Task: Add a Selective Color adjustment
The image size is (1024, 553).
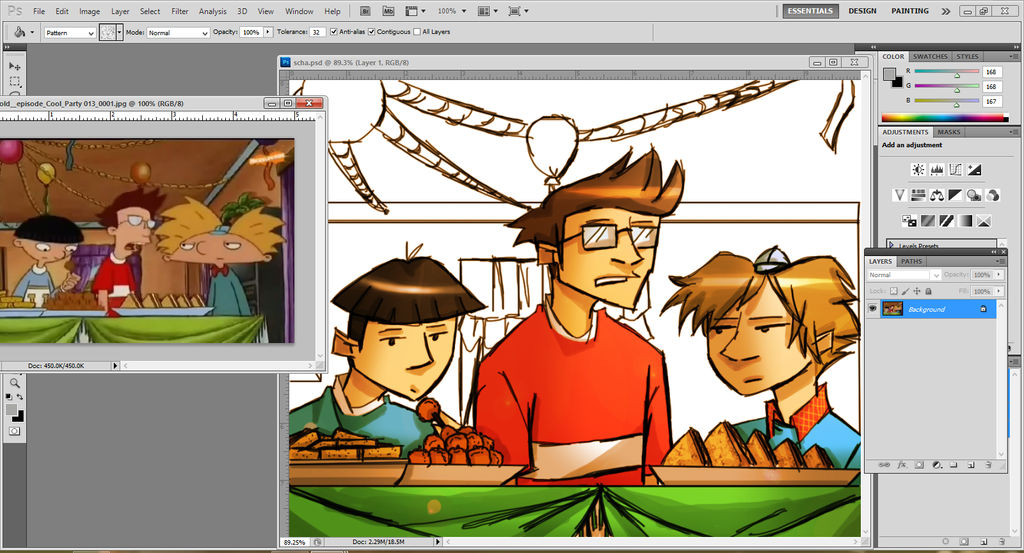Action: pyautogui.click(x=984, y=221)
